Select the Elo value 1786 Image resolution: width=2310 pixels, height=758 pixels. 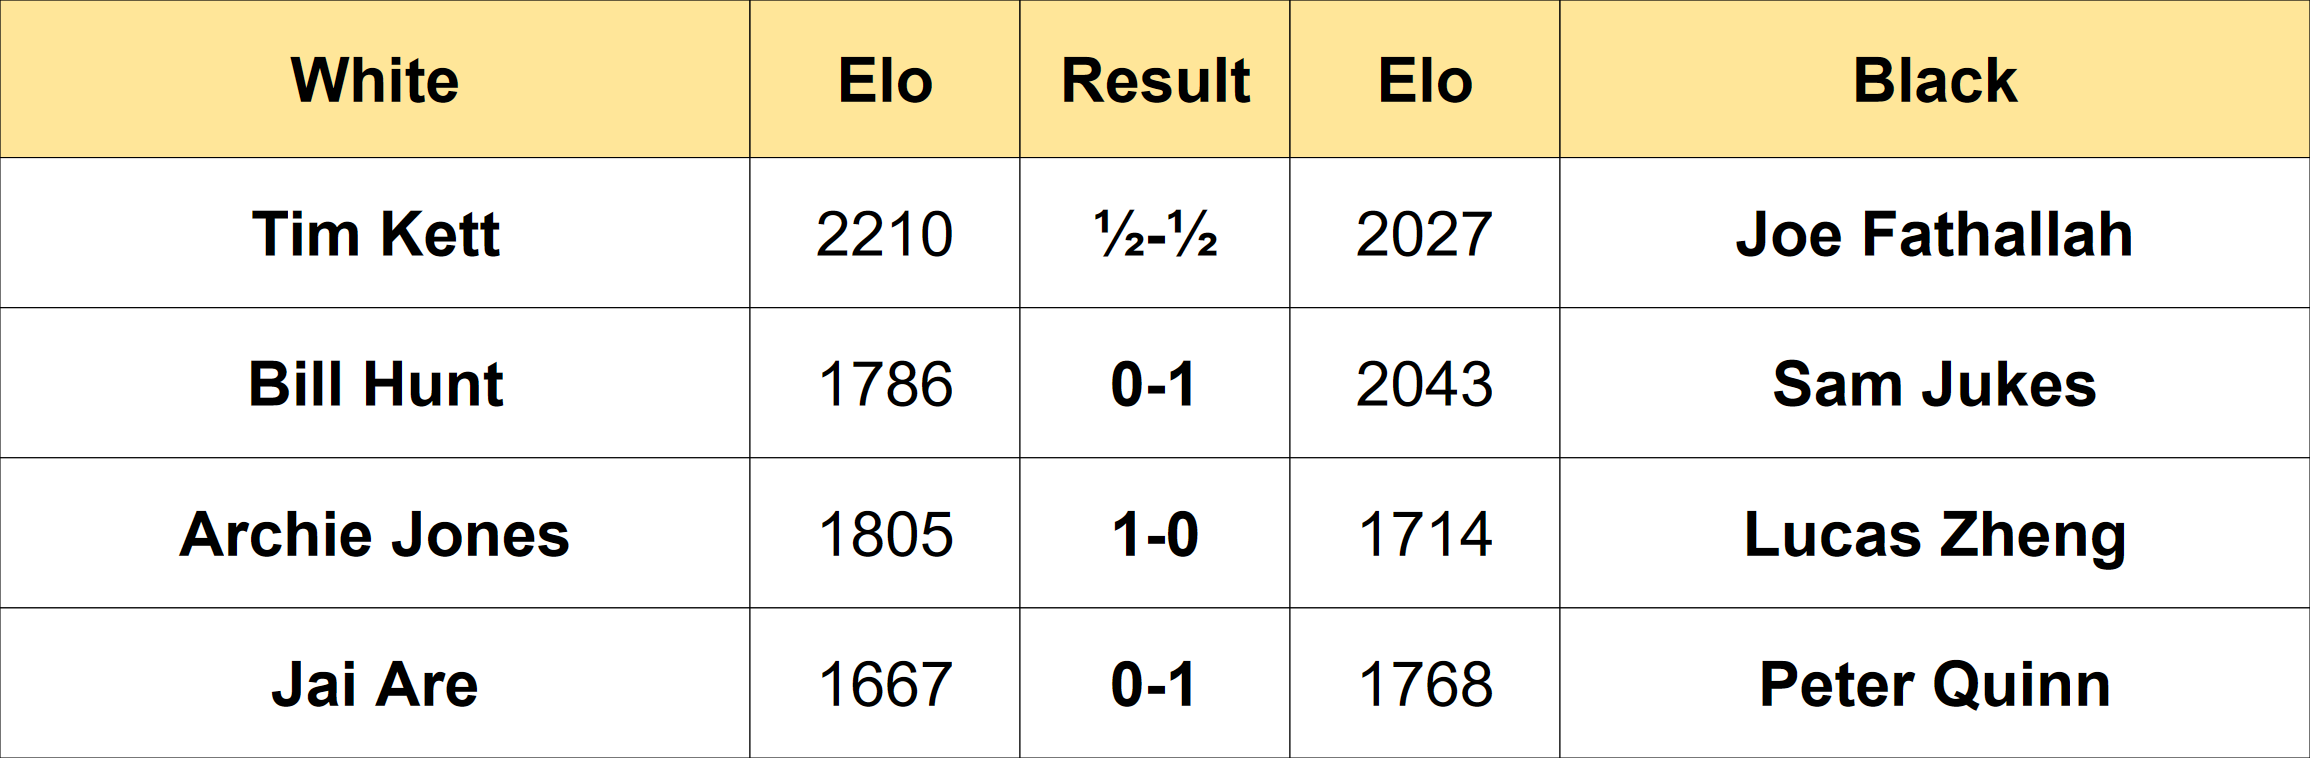click(885, 383)
